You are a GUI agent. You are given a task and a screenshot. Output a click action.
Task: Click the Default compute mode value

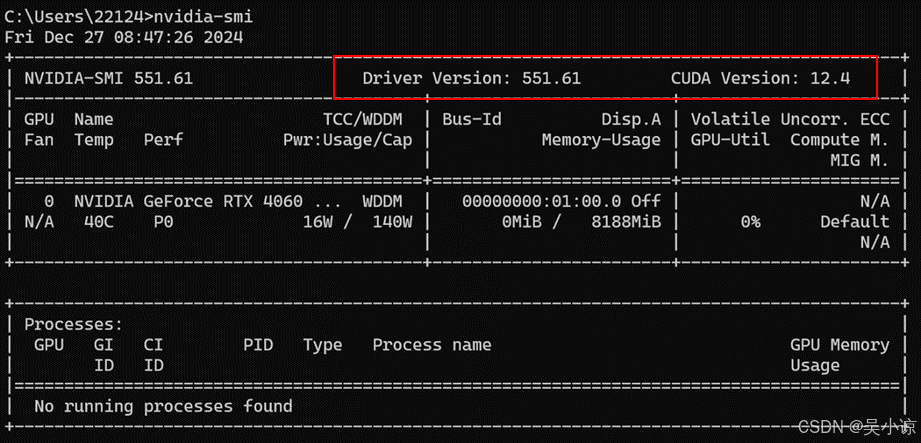[x=855, y=222]
